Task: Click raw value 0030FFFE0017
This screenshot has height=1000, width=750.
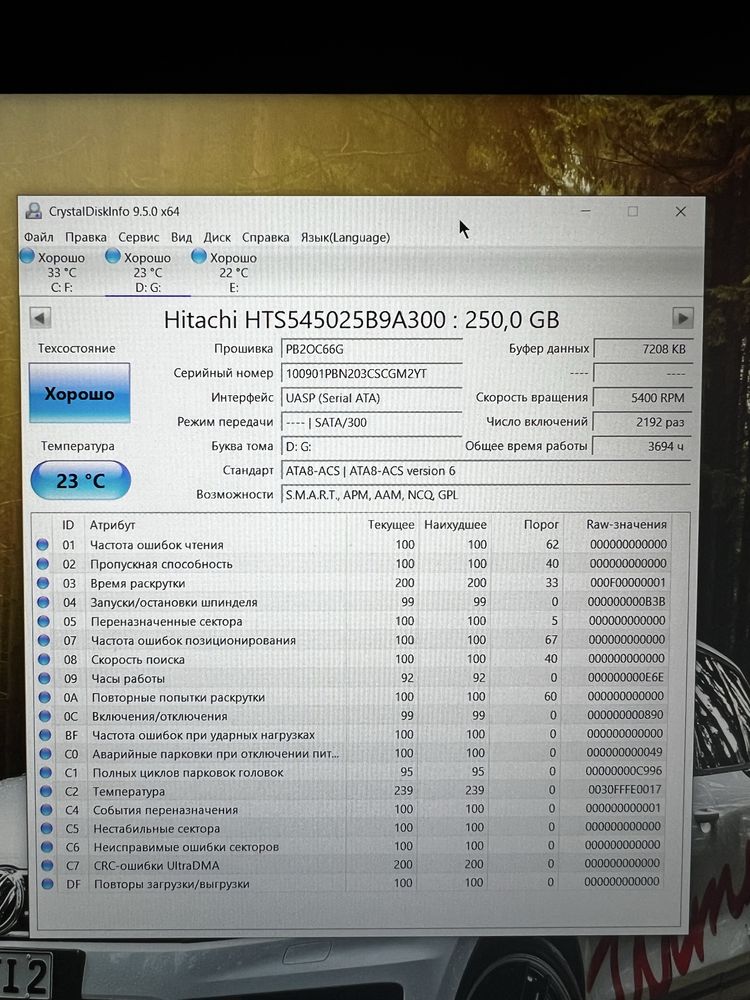Action: click(x=624, y=790)
